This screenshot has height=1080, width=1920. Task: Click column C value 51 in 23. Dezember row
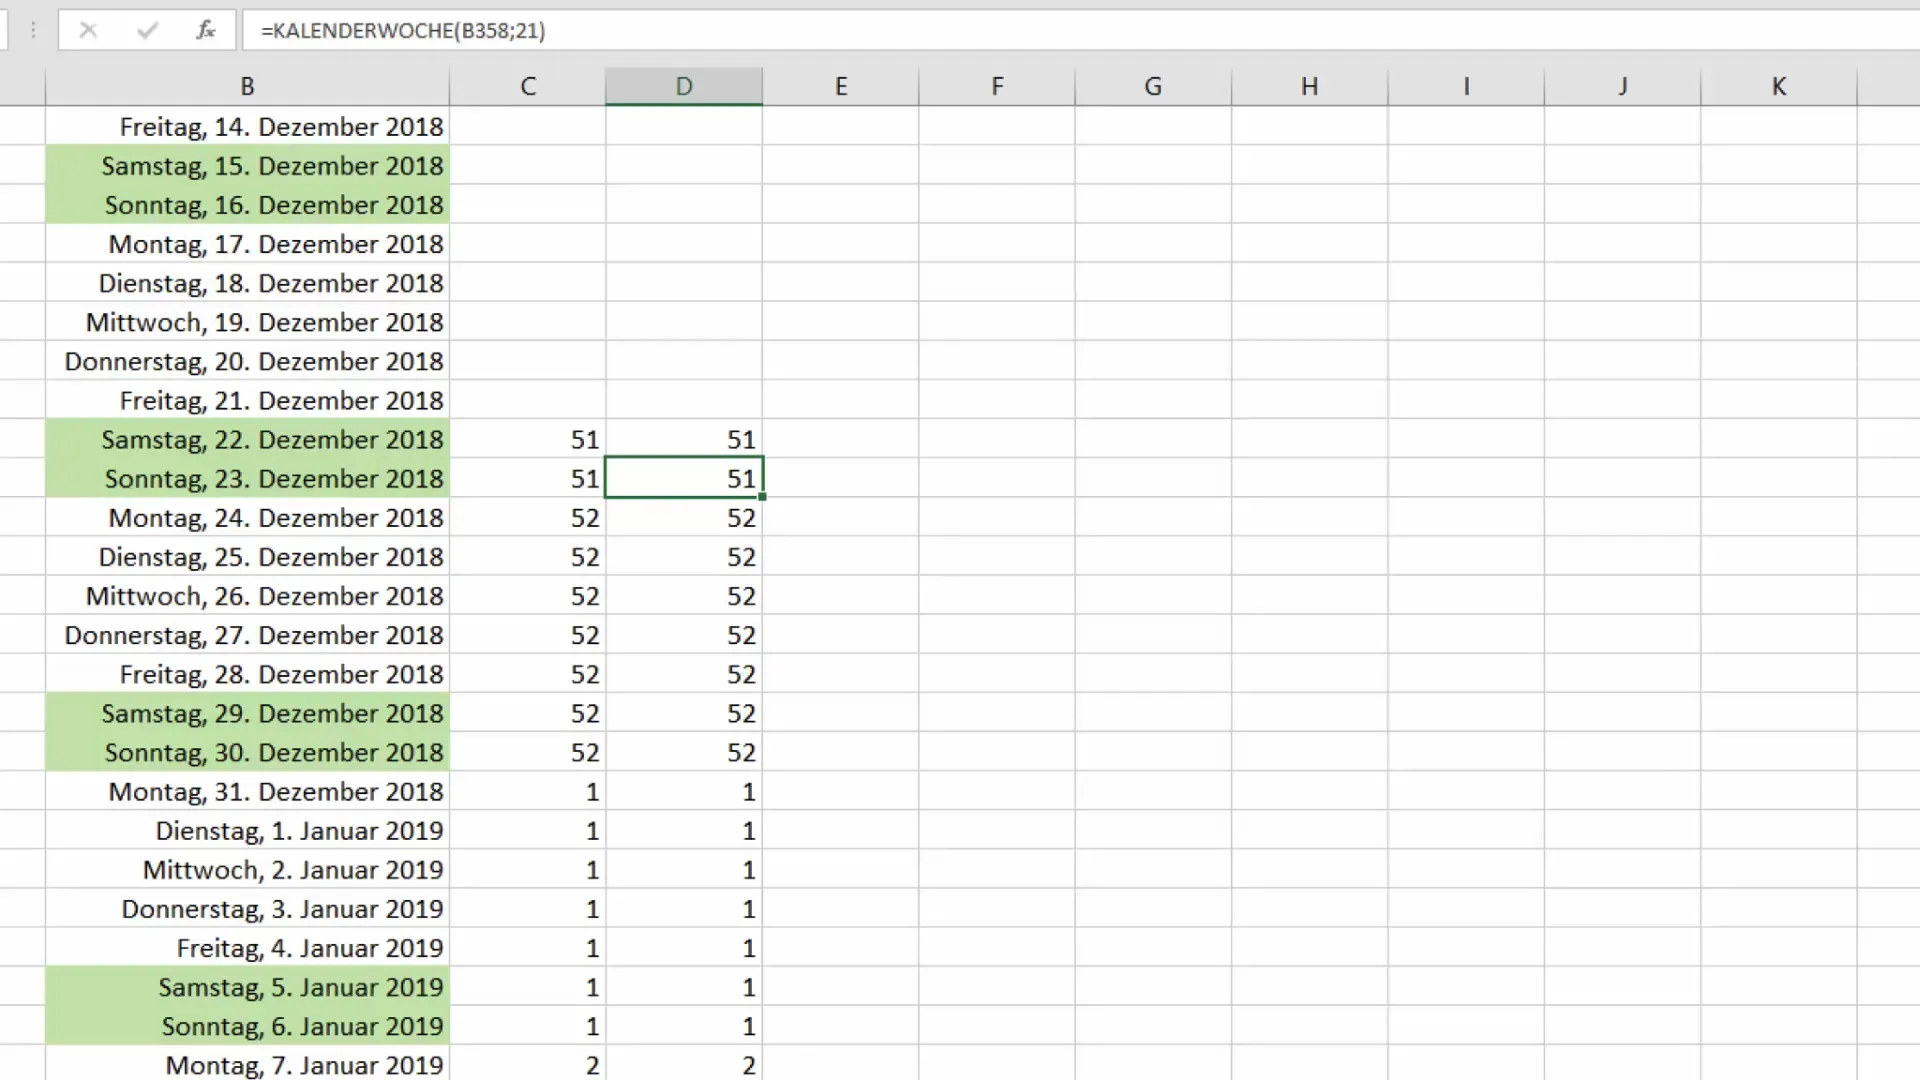pyautogui.click(x=528, y=478)
